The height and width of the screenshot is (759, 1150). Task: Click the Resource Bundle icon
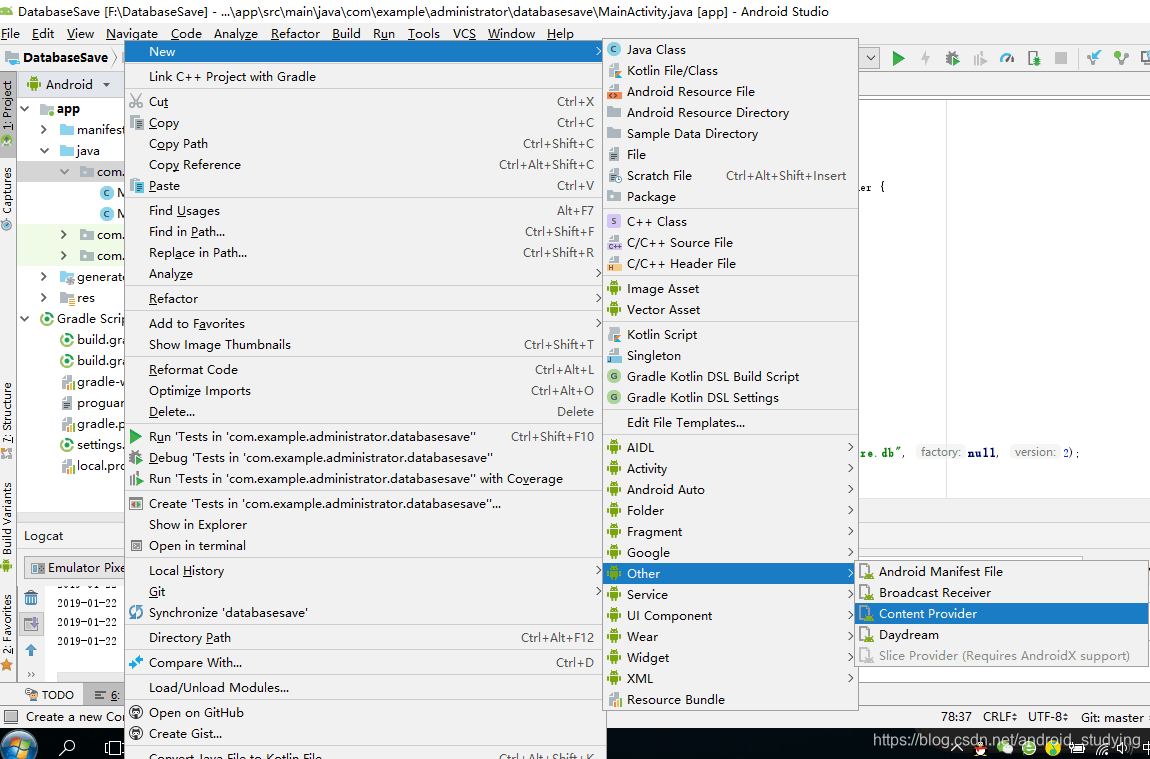614,700
